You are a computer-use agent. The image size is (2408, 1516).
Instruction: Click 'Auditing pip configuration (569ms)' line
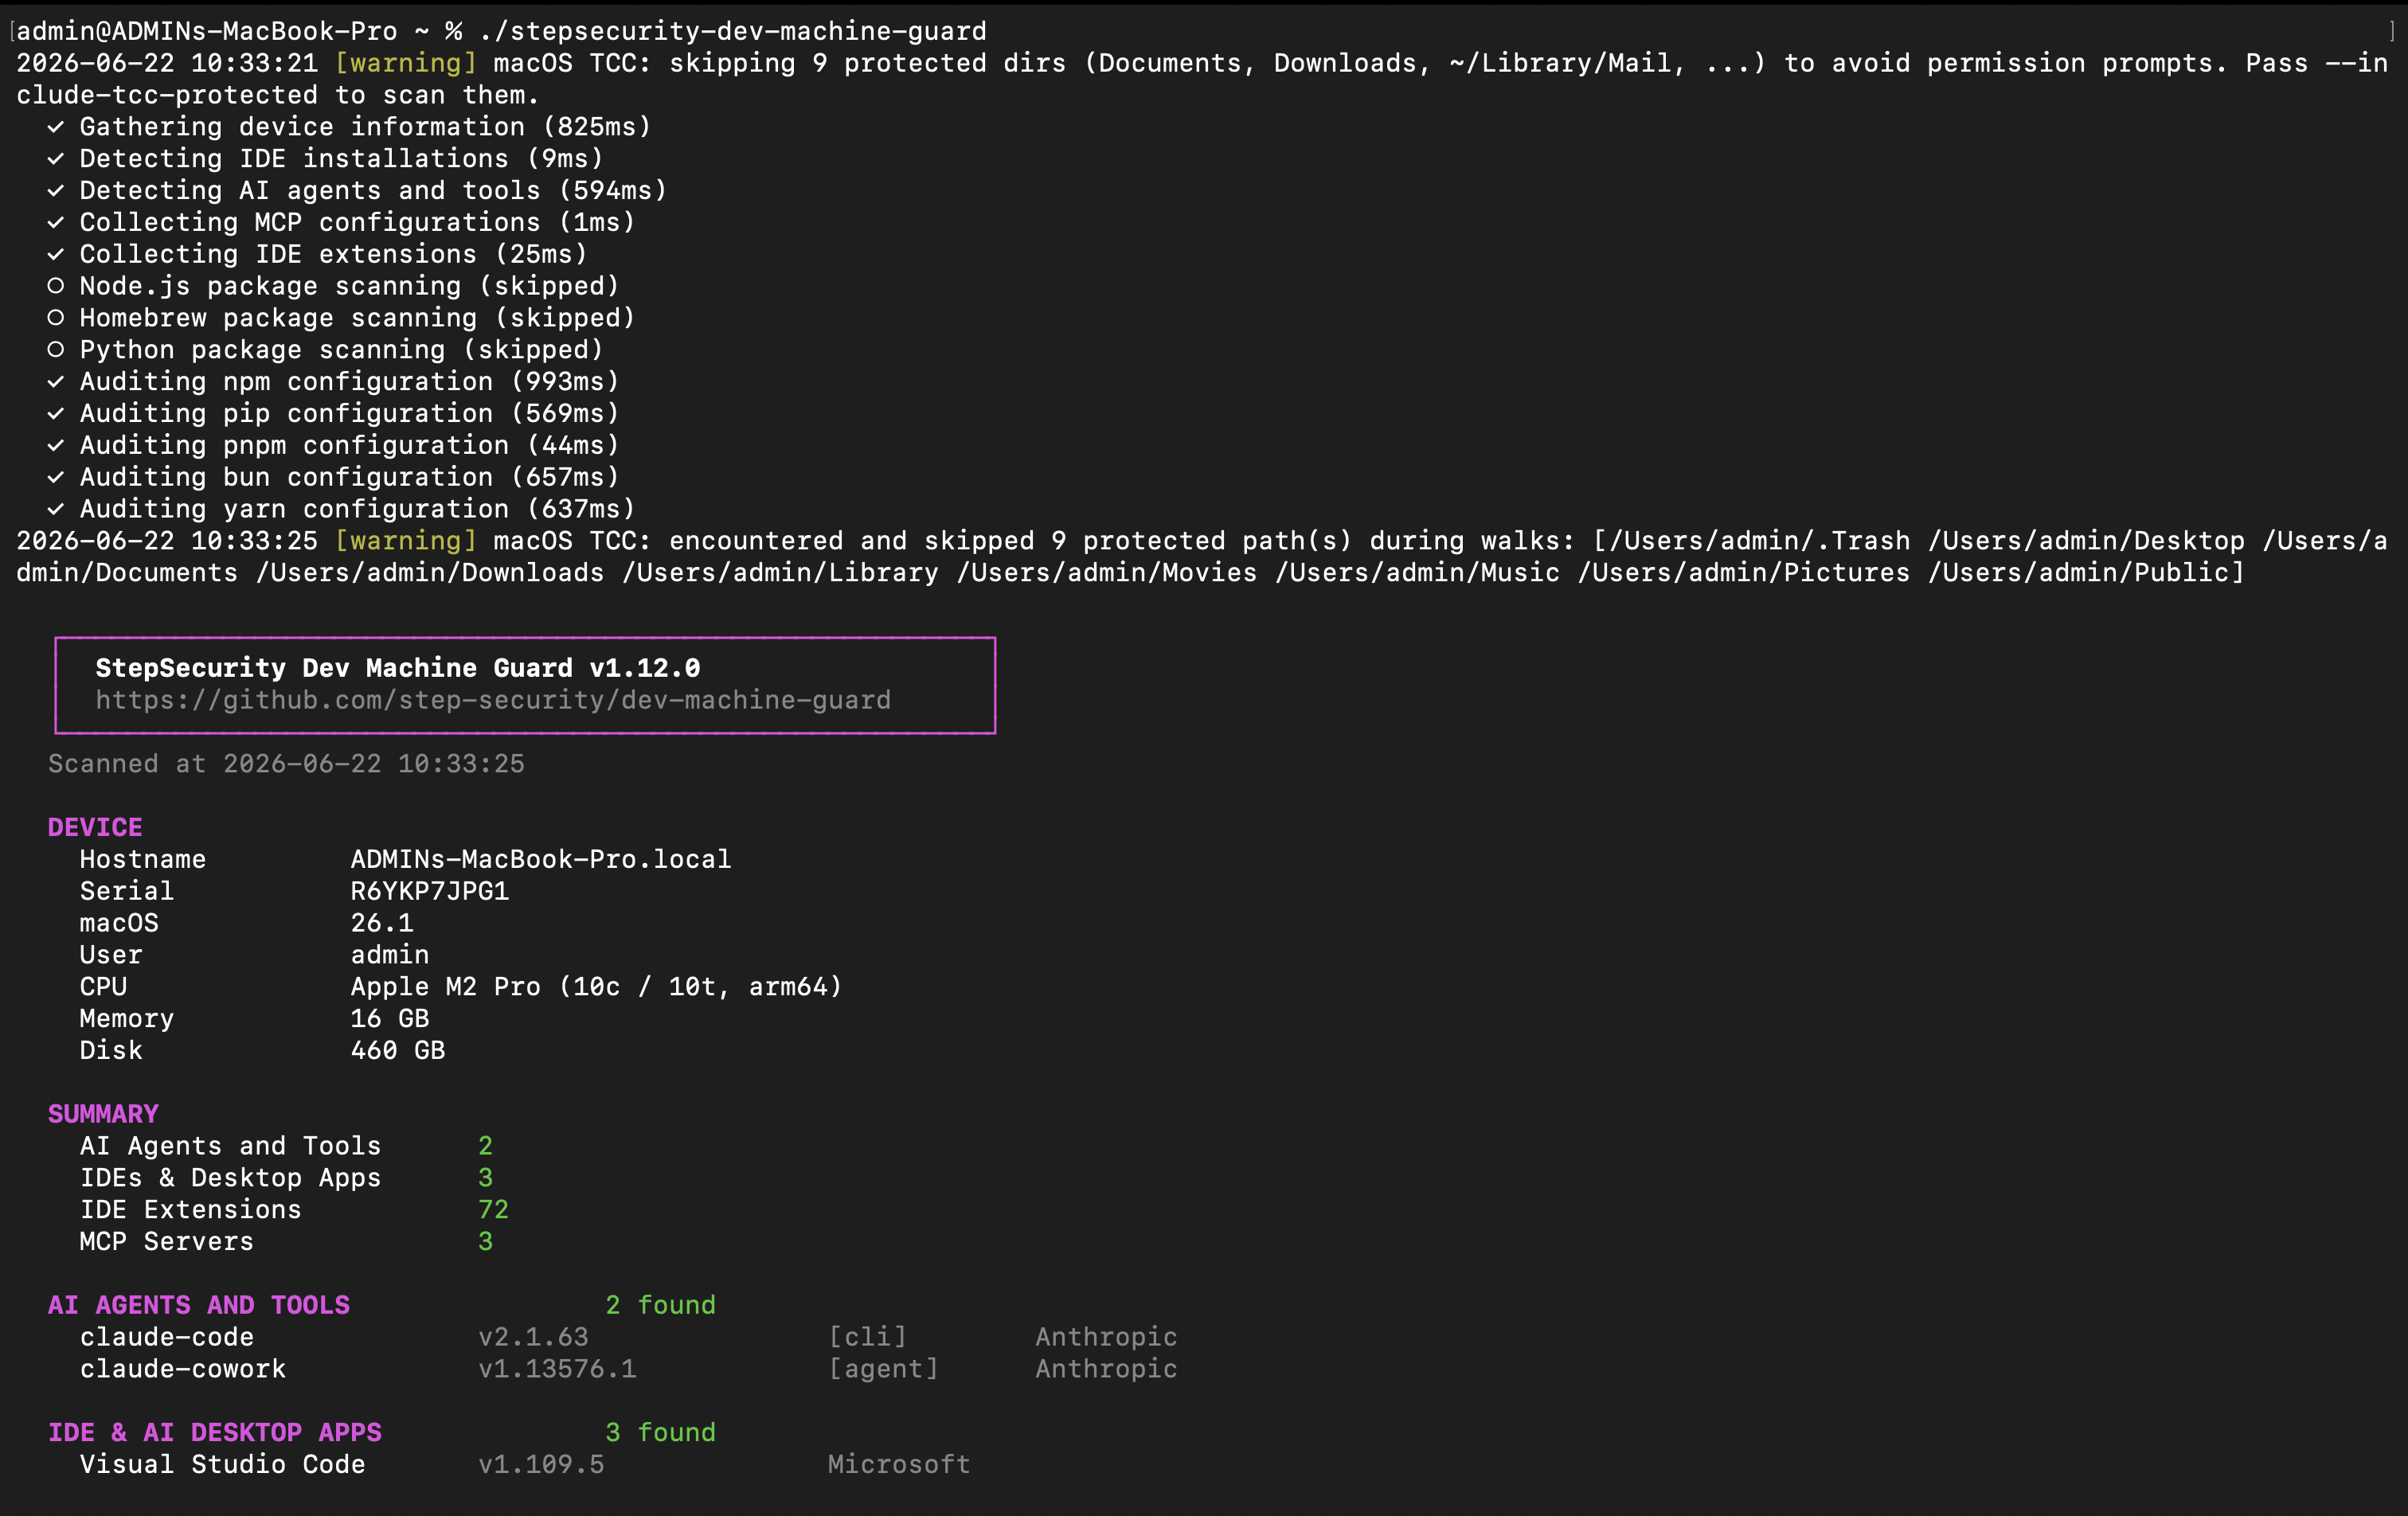tap(334, 413)
